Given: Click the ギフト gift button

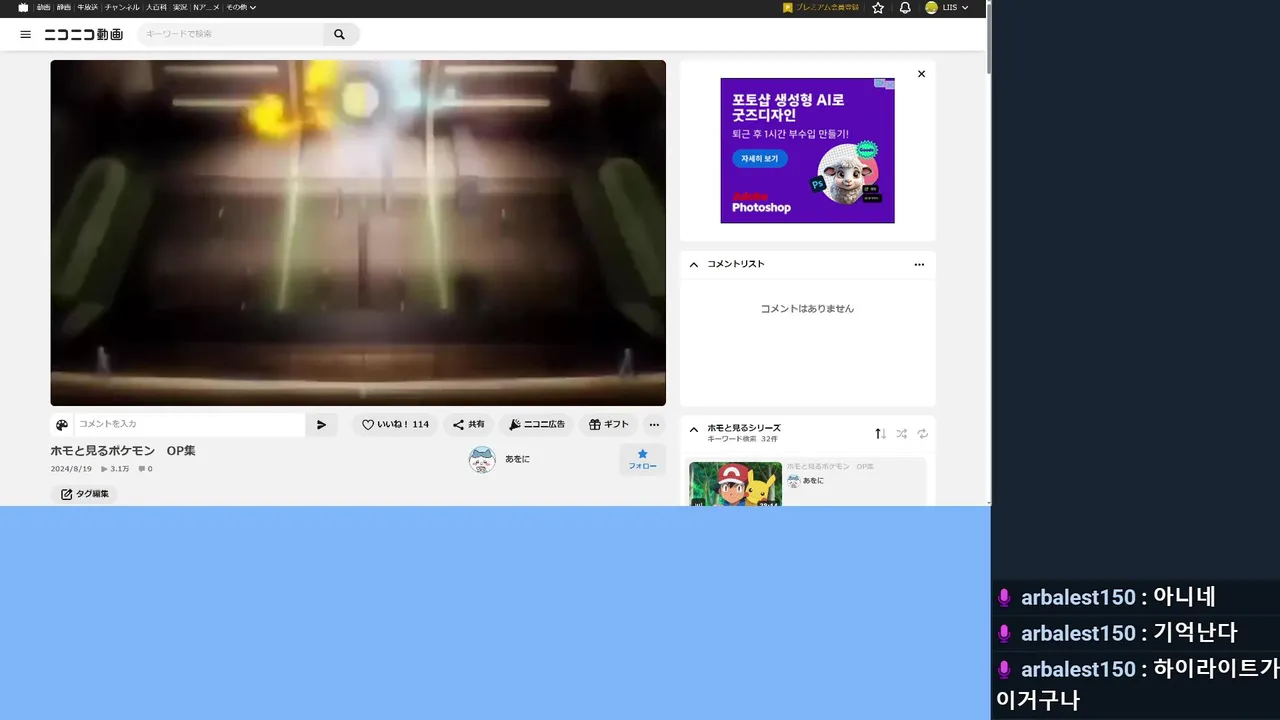Looking at the screenshot, I should coord(609,425).
